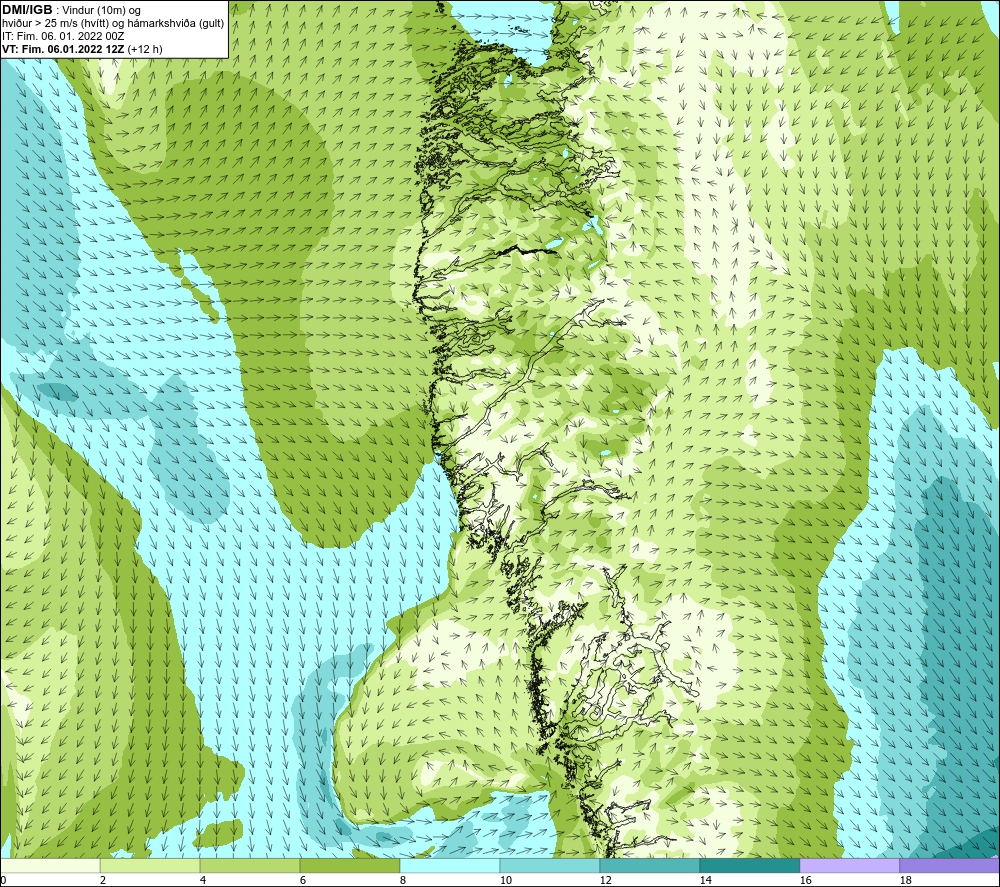Click the 8-10 m/s light cyan legend swatch
The width and height of the screenshot is (1000, 887).
(450, 865)
